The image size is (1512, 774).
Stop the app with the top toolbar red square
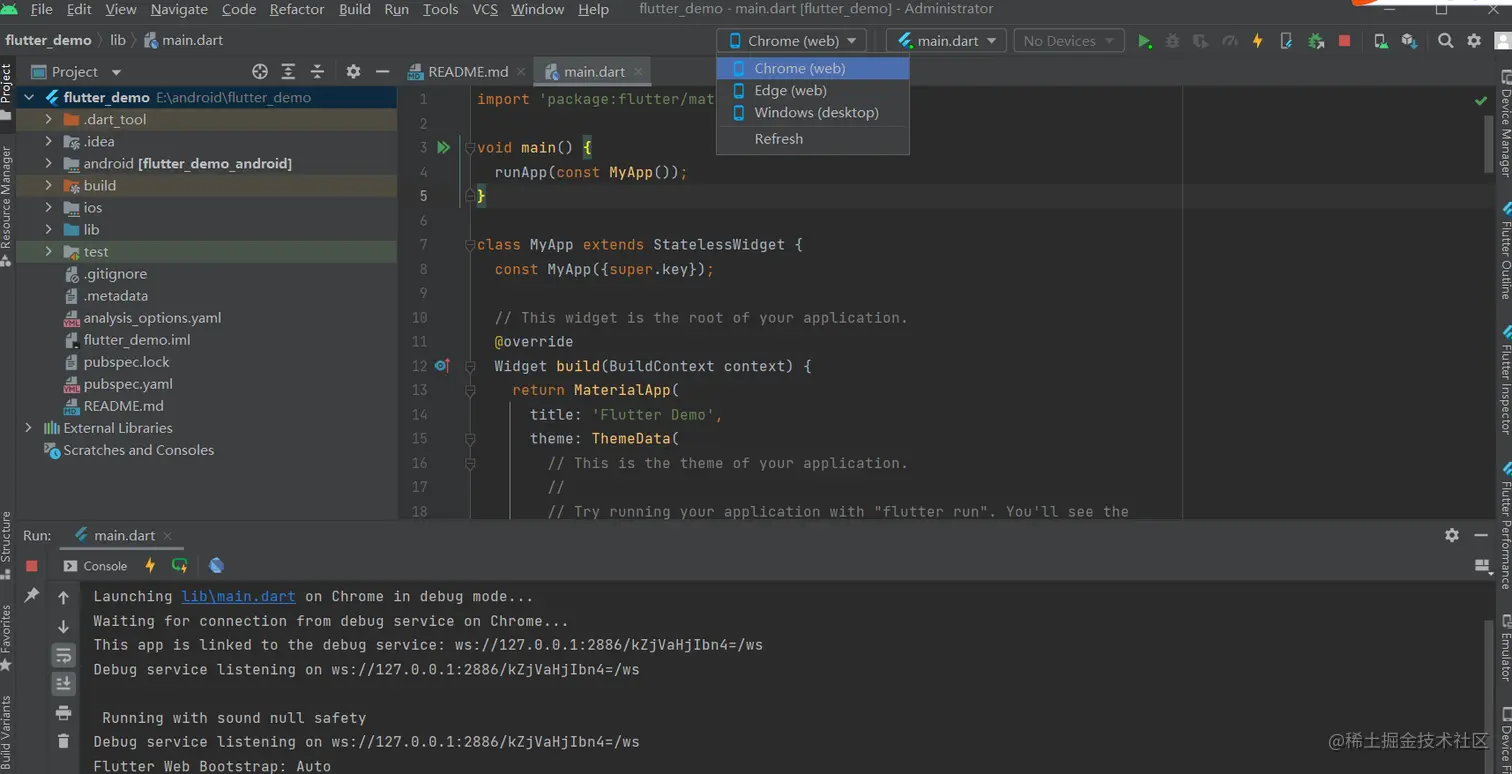tap(1345, 41)
